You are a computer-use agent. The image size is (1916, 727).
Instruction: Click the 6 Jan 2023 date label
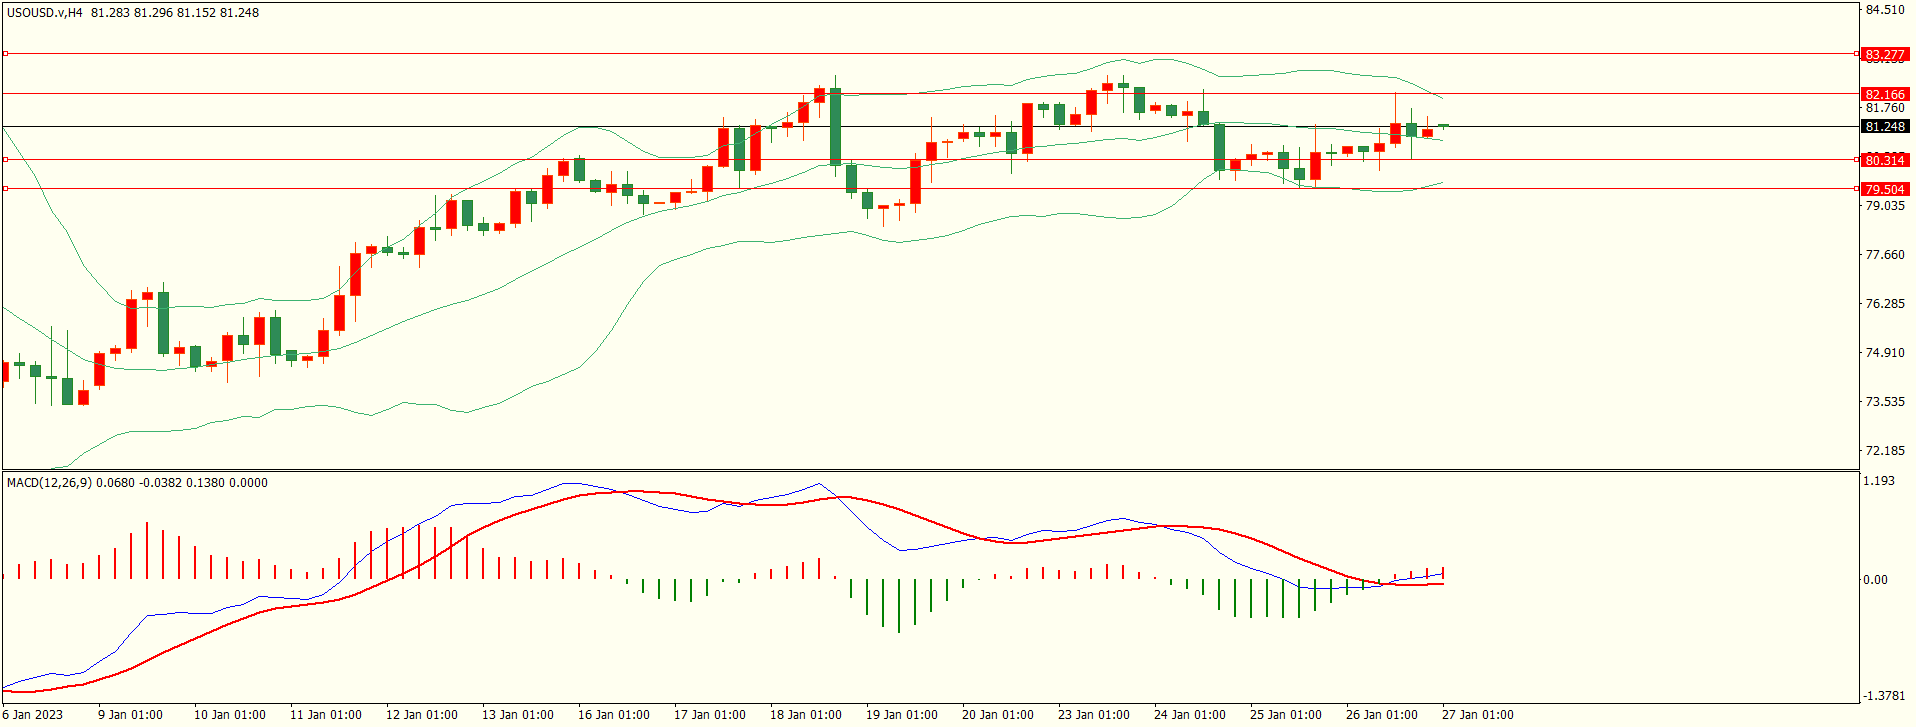point(33,715)
